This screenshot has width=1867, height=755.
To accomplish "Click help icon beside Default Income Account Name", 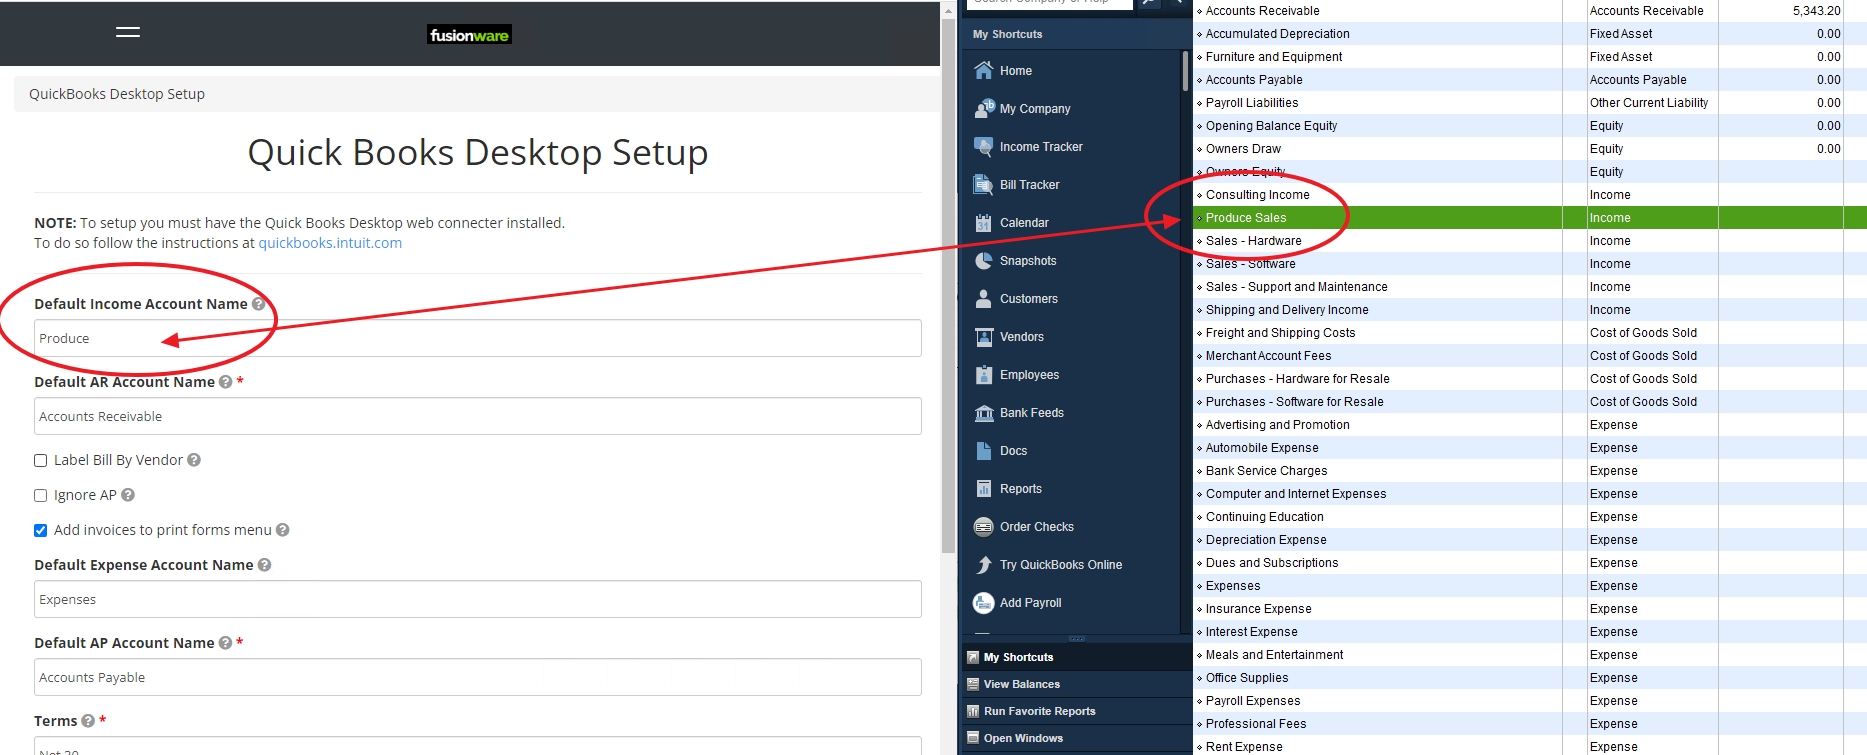I will click(x=259, y=304).
